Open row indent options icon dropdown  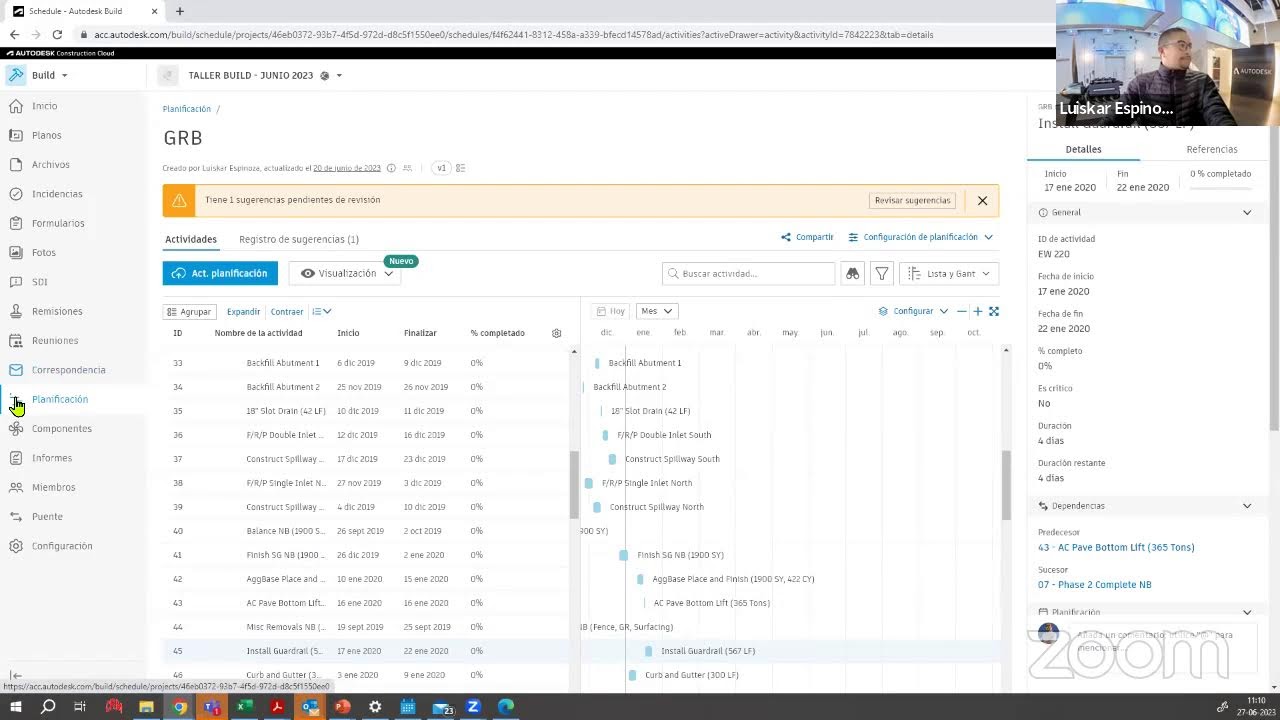click(x=321, y=311)
